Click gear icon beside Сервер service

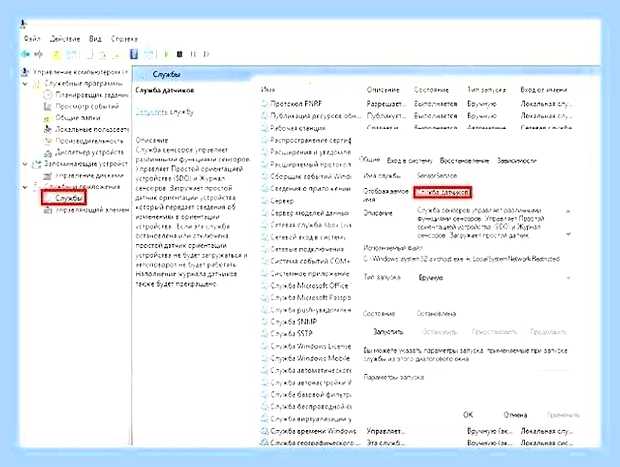265,201
